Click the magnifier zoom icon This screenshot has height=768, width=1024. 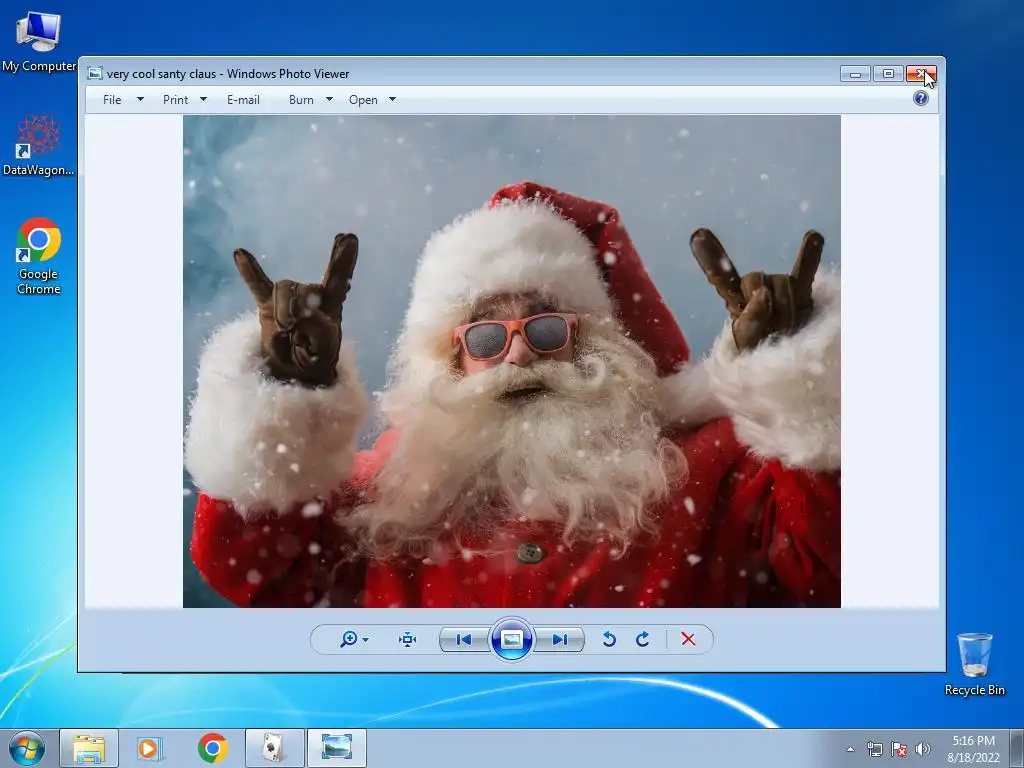pyautogui.click(x=348, y=639)
